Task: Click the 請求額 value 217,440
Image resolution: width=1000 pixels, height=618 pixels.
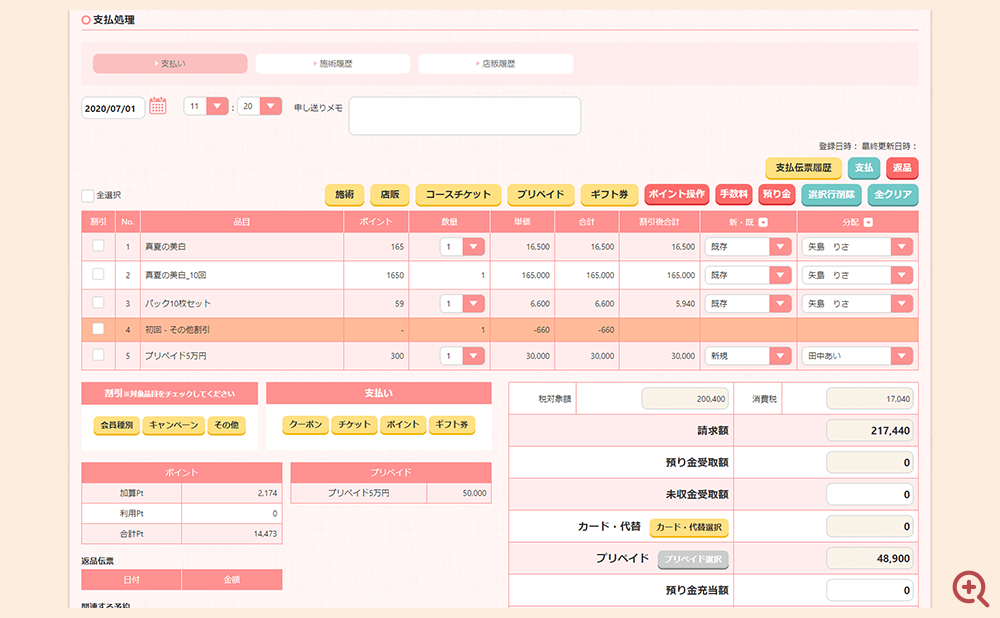Action: (x=869, y=430)
